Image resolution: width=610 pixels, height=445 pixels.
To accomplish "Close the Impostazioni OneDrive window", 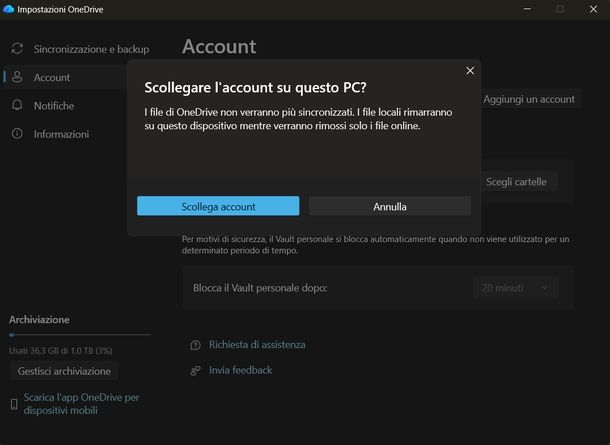I will click(x=593, y=9).
